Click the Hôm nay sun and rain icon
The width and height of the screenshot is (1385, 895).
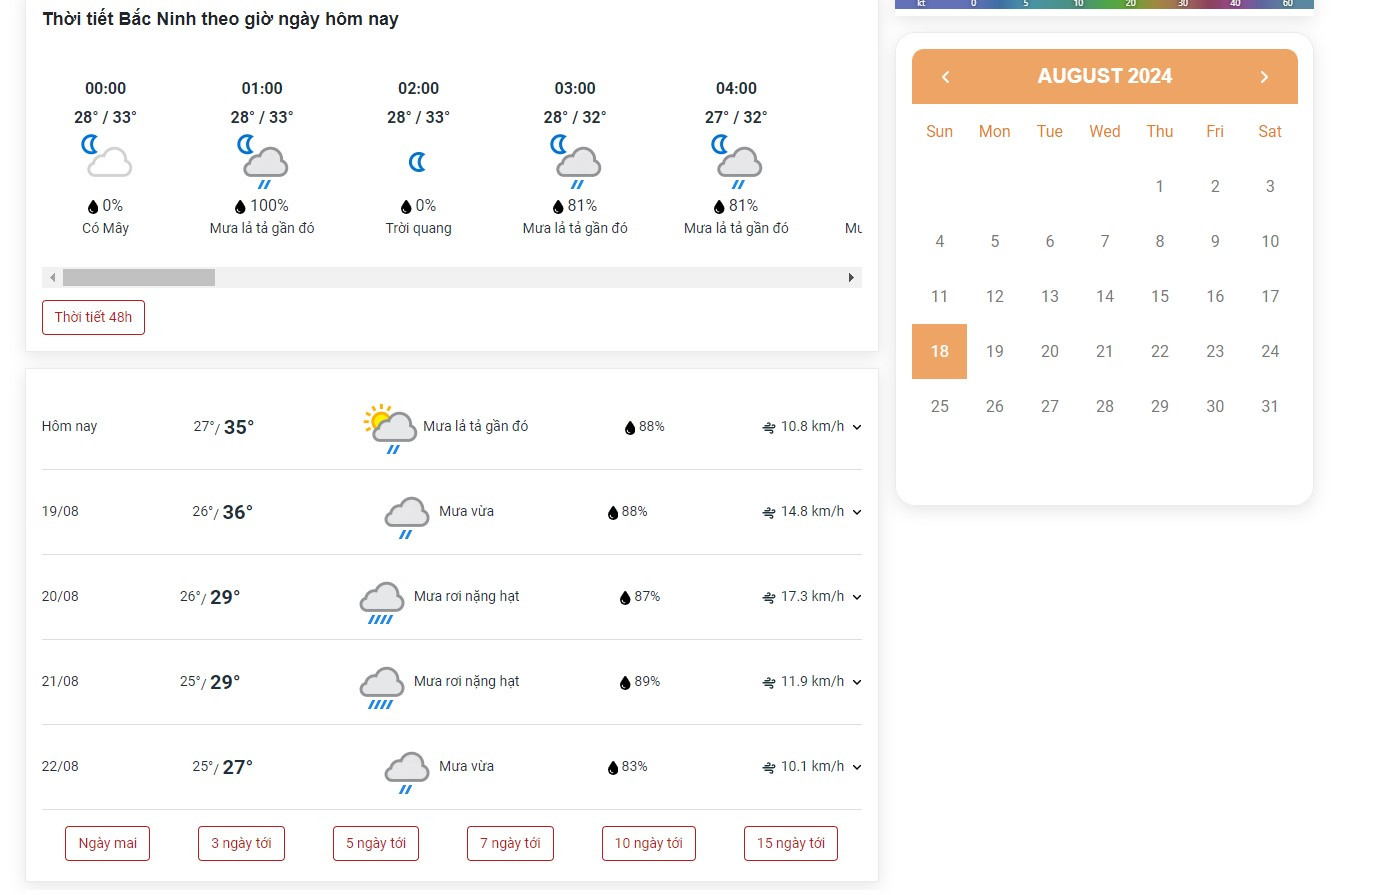click(x=390, y=428)
